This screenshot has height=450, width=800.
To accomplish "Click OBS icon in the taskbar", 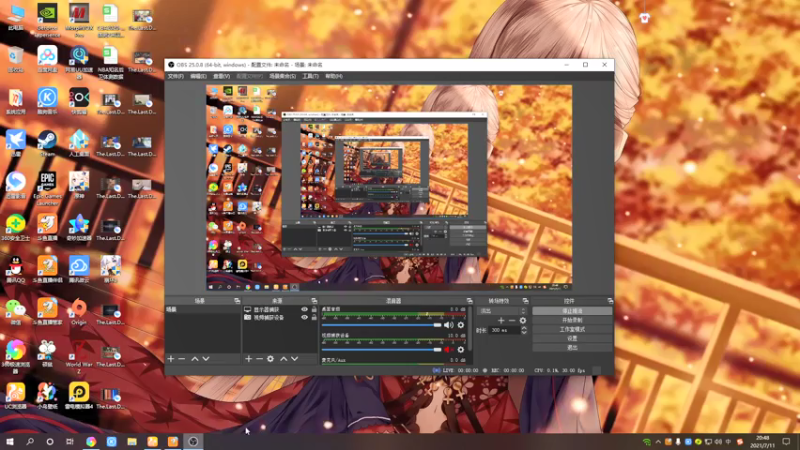I will [193, 441].
